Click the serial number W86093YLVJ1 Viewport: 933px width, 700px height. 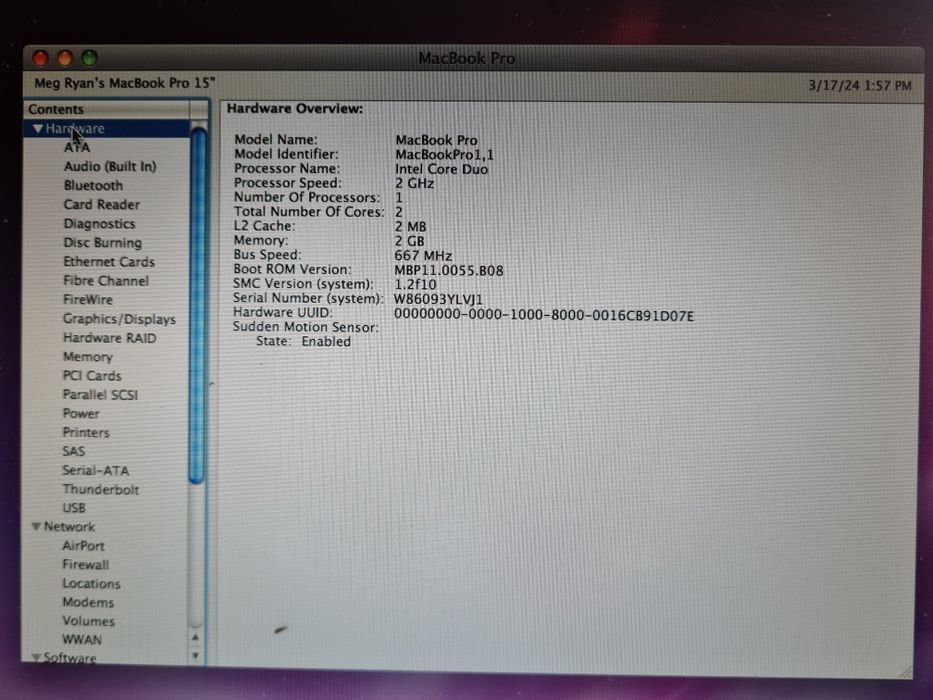(x=438, y=299)
